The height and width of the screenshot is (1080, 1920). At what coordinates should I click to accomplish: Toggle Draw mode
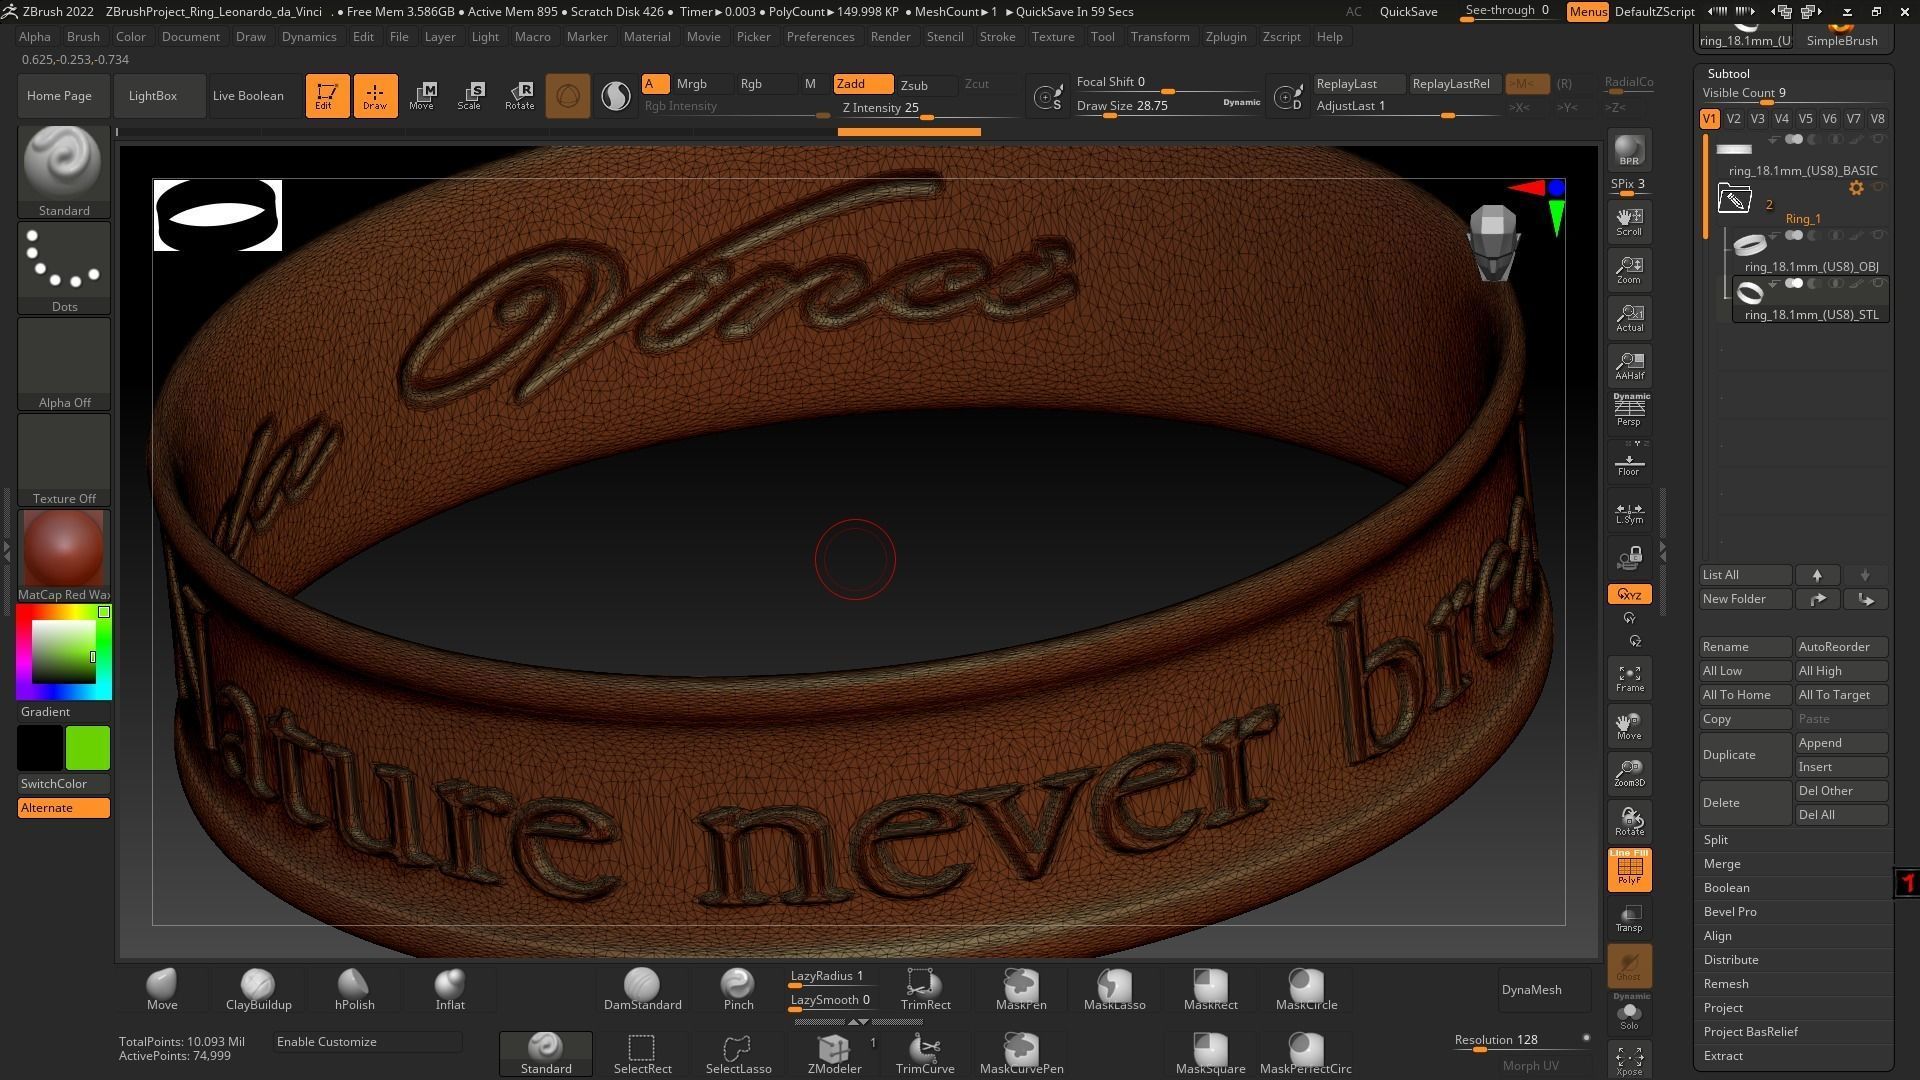coord(375,96)
